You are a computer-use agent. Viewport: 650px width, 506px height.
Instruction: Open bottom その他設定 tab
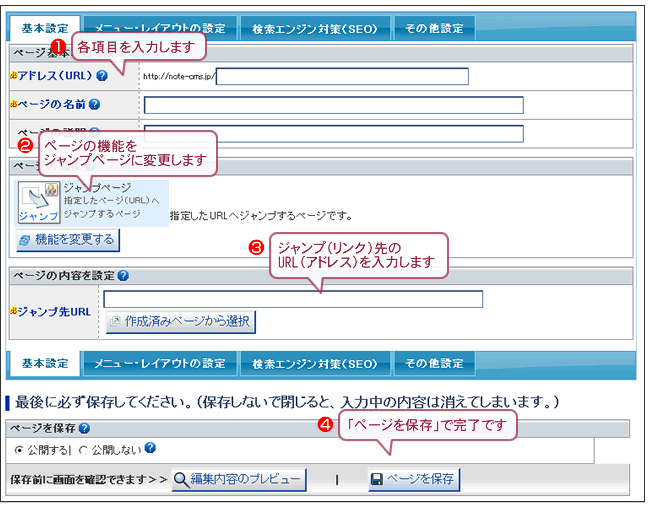click(x=434, y=363)
